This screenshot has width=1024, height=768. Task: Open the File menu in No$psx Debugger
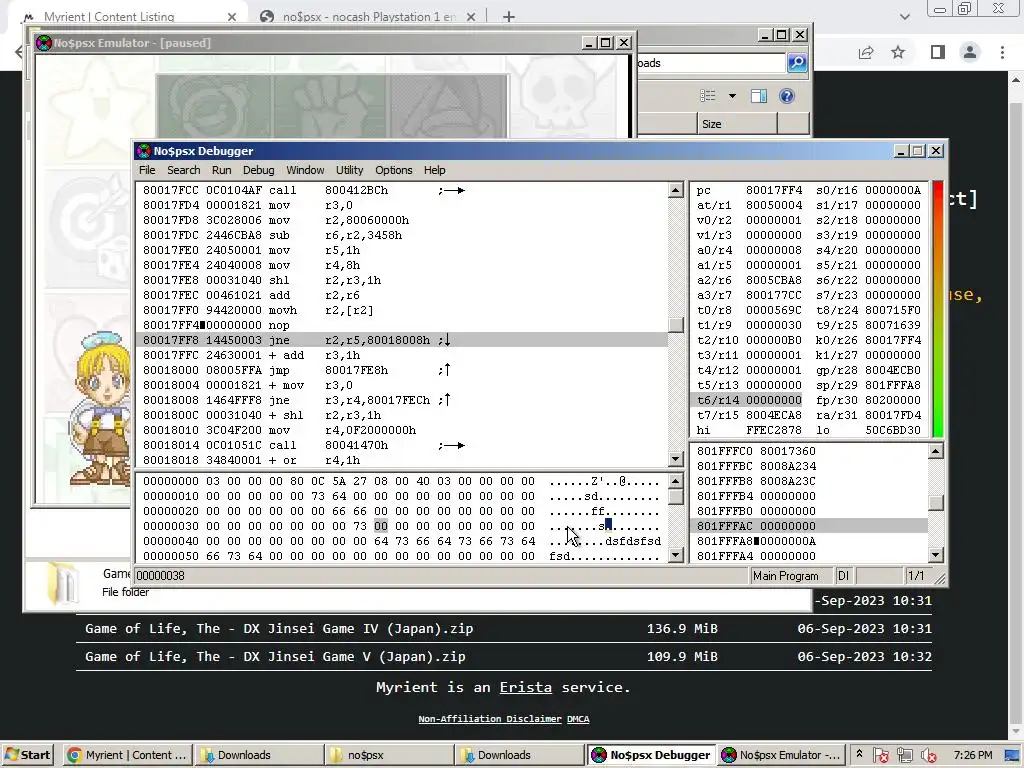point(147,170)
